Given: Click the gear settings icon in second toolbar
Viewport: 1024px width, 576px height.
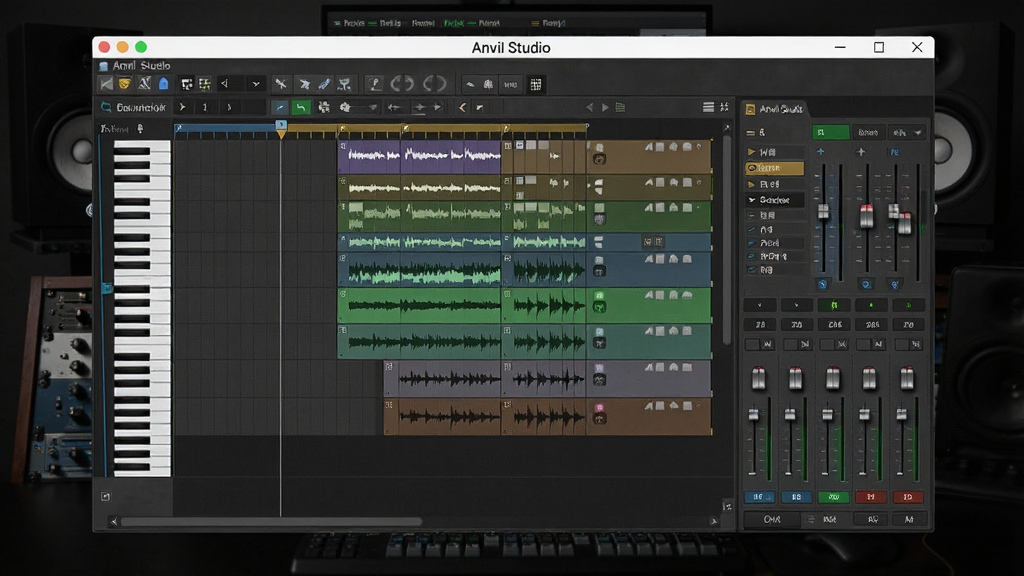Looking at the screenshot, I should point(345,107).
